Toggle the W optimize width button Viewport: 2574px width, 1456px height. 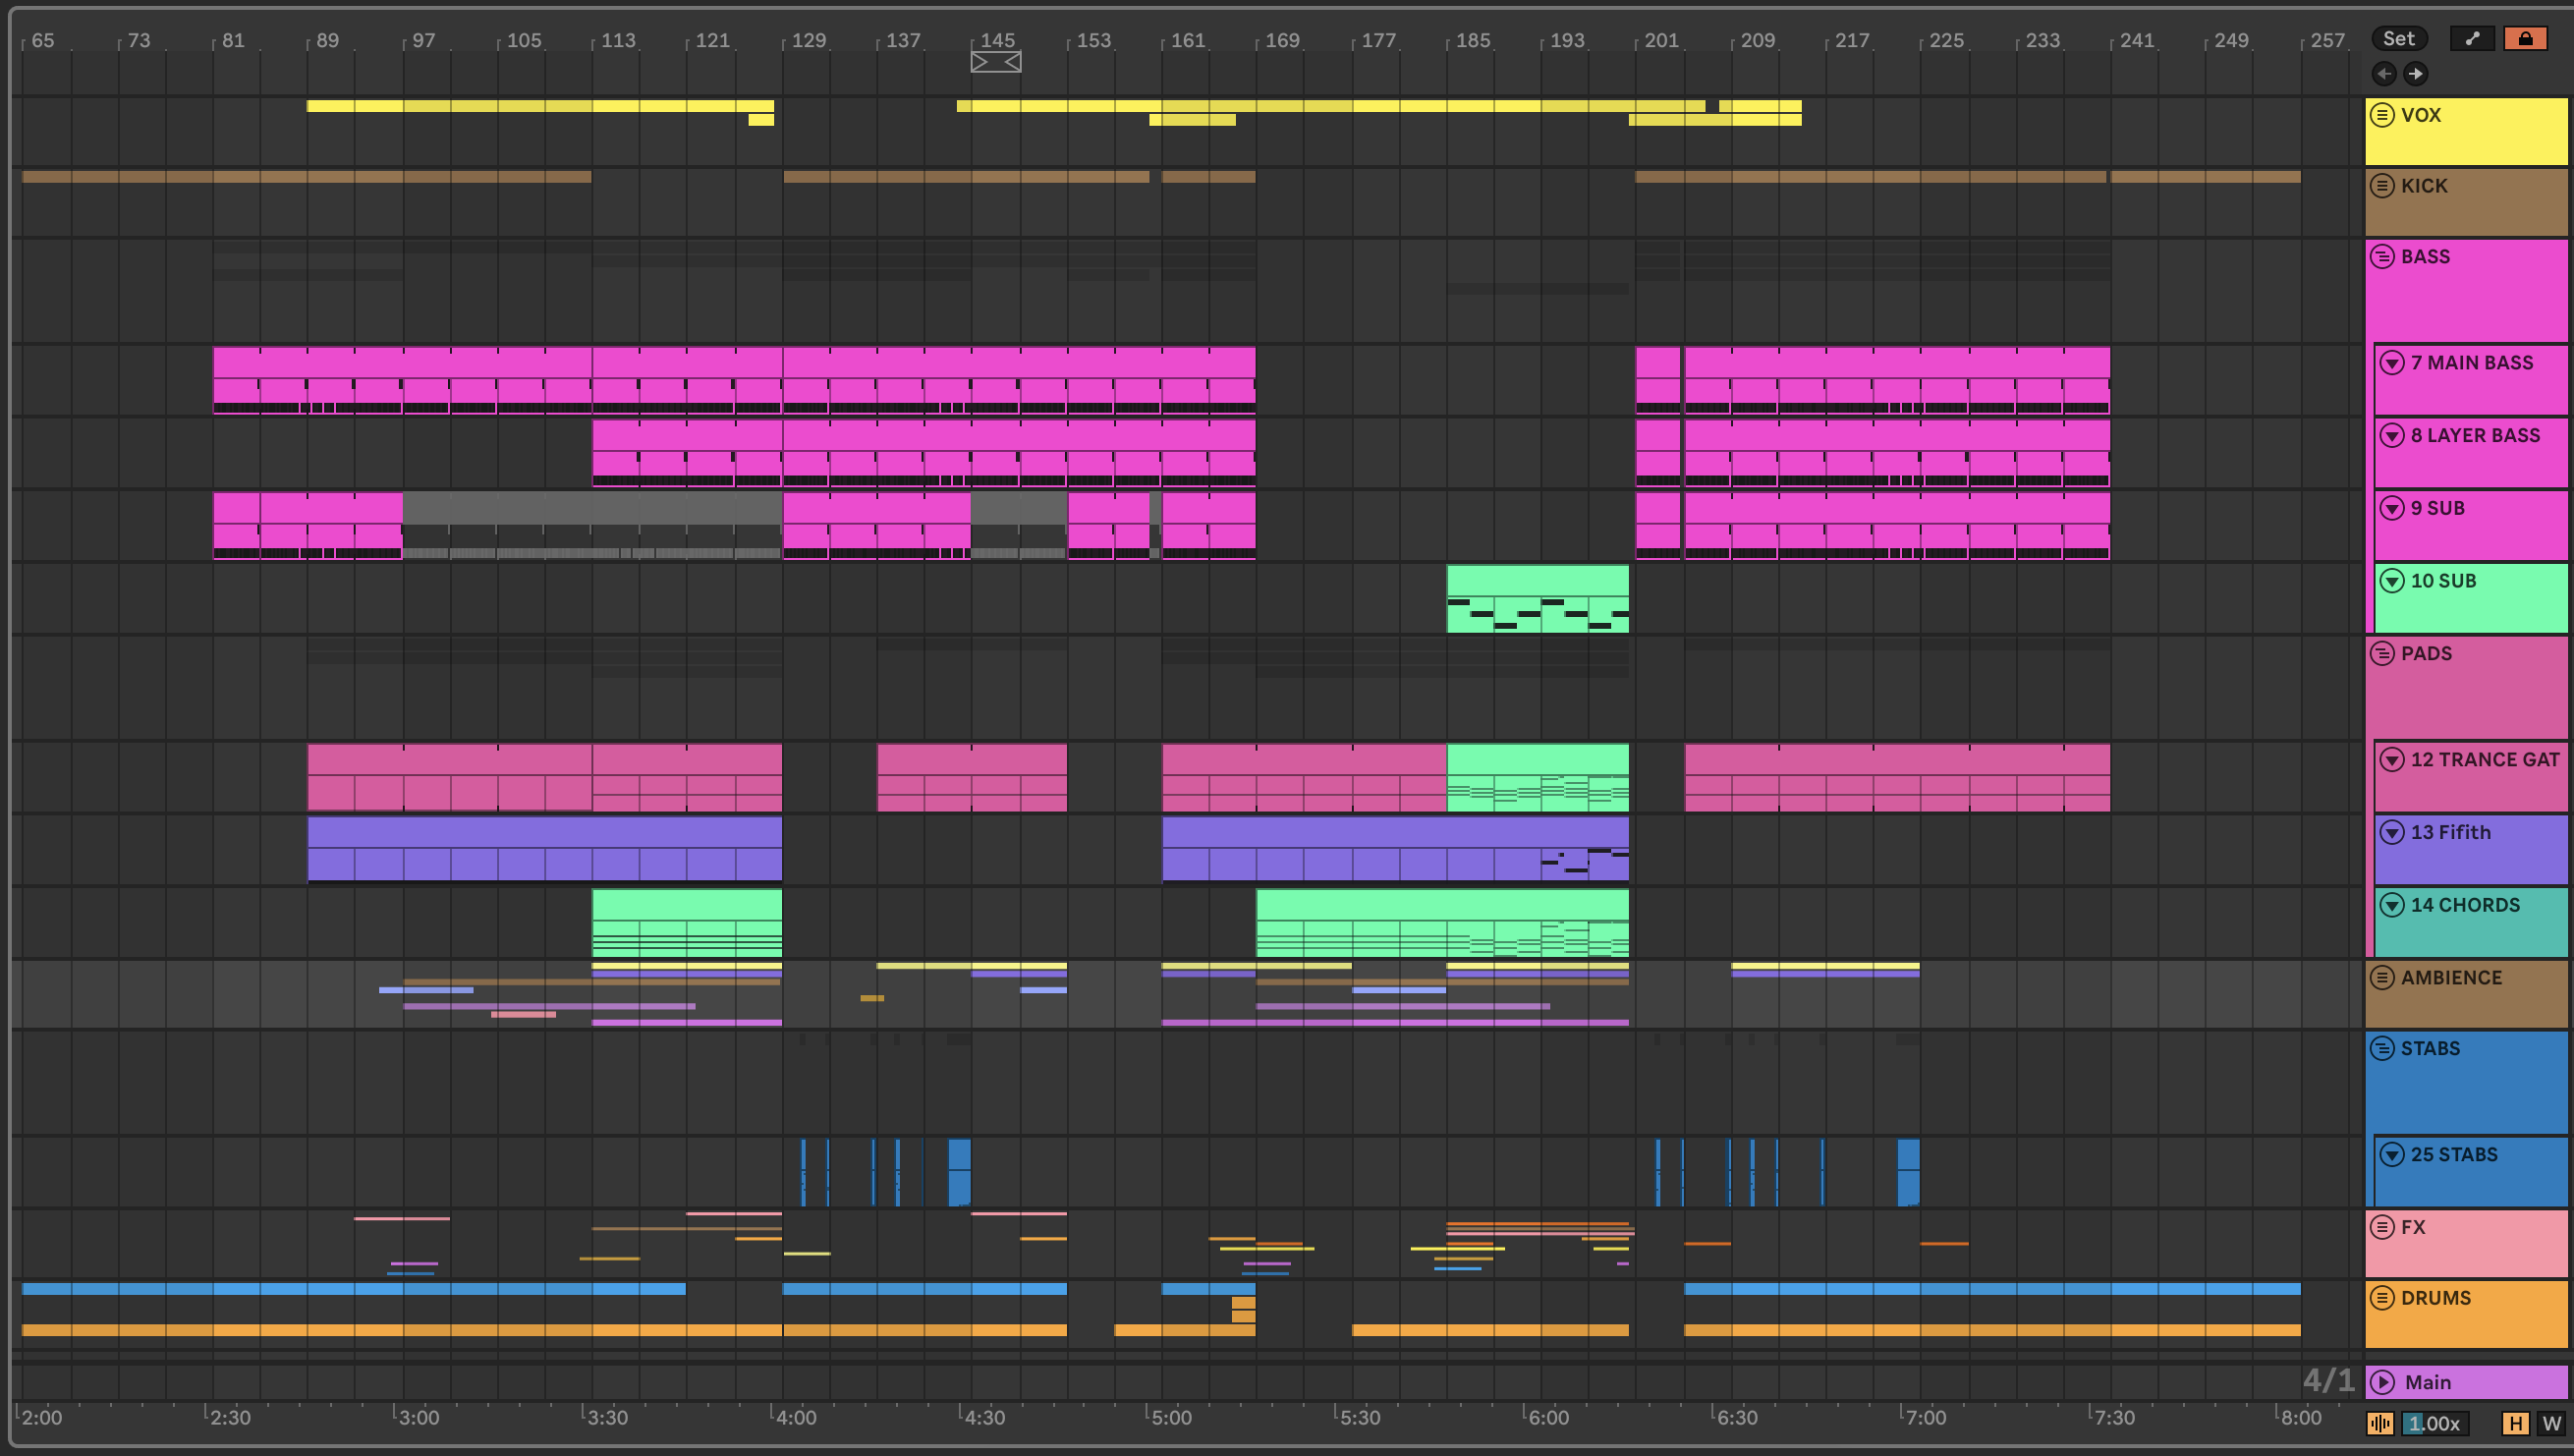[x=2551, y=1423]
